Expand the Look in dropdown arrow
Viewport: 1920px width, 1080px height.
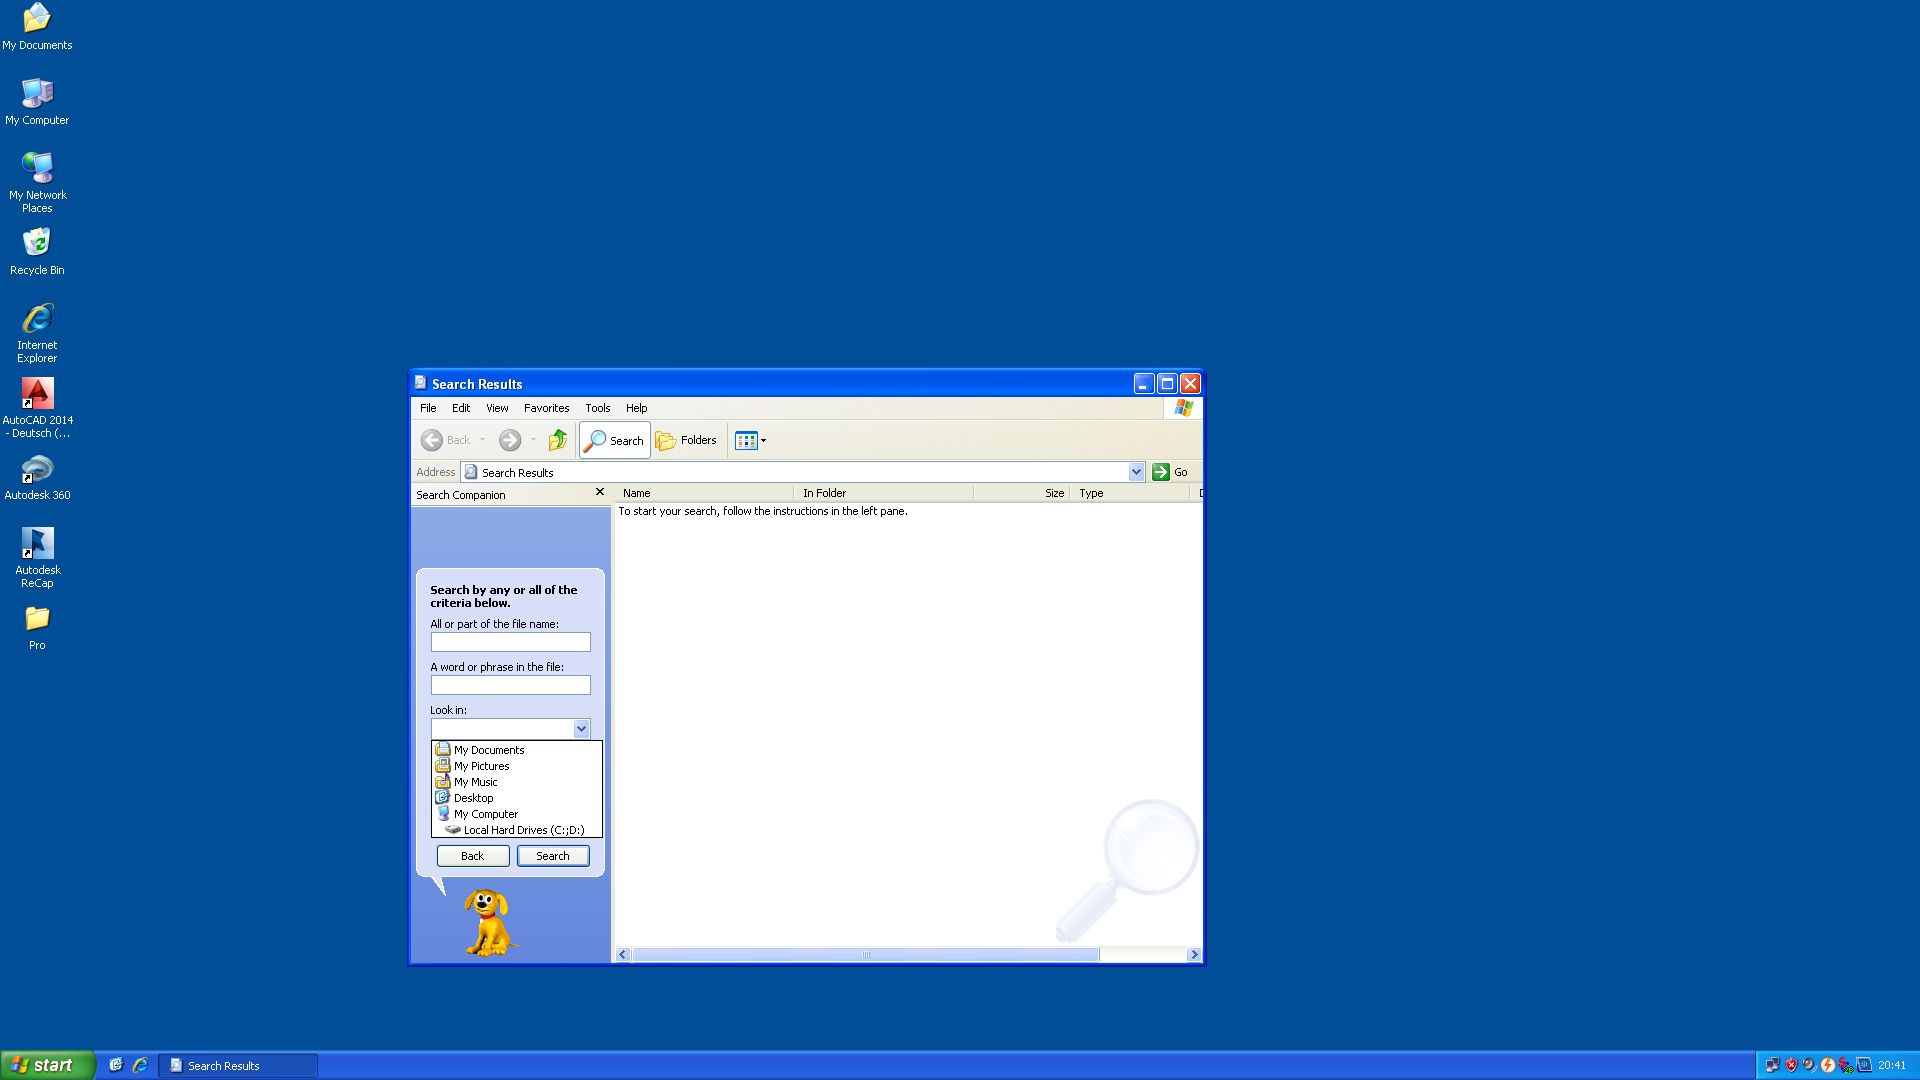[x=581, y=729]
